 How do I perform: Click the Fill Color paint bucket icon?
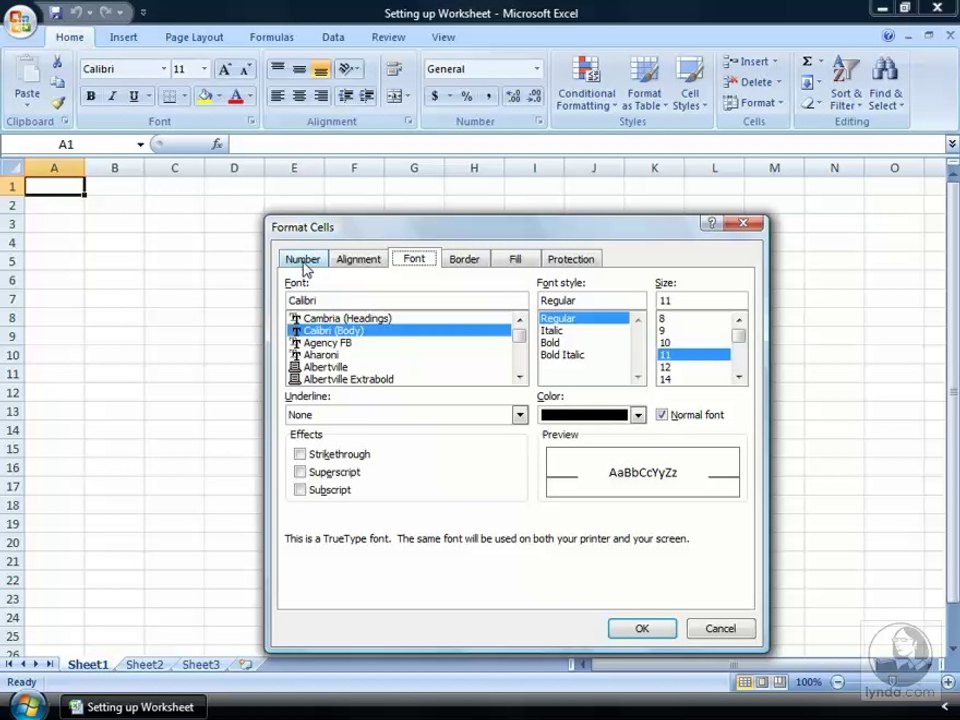(205, 96)
